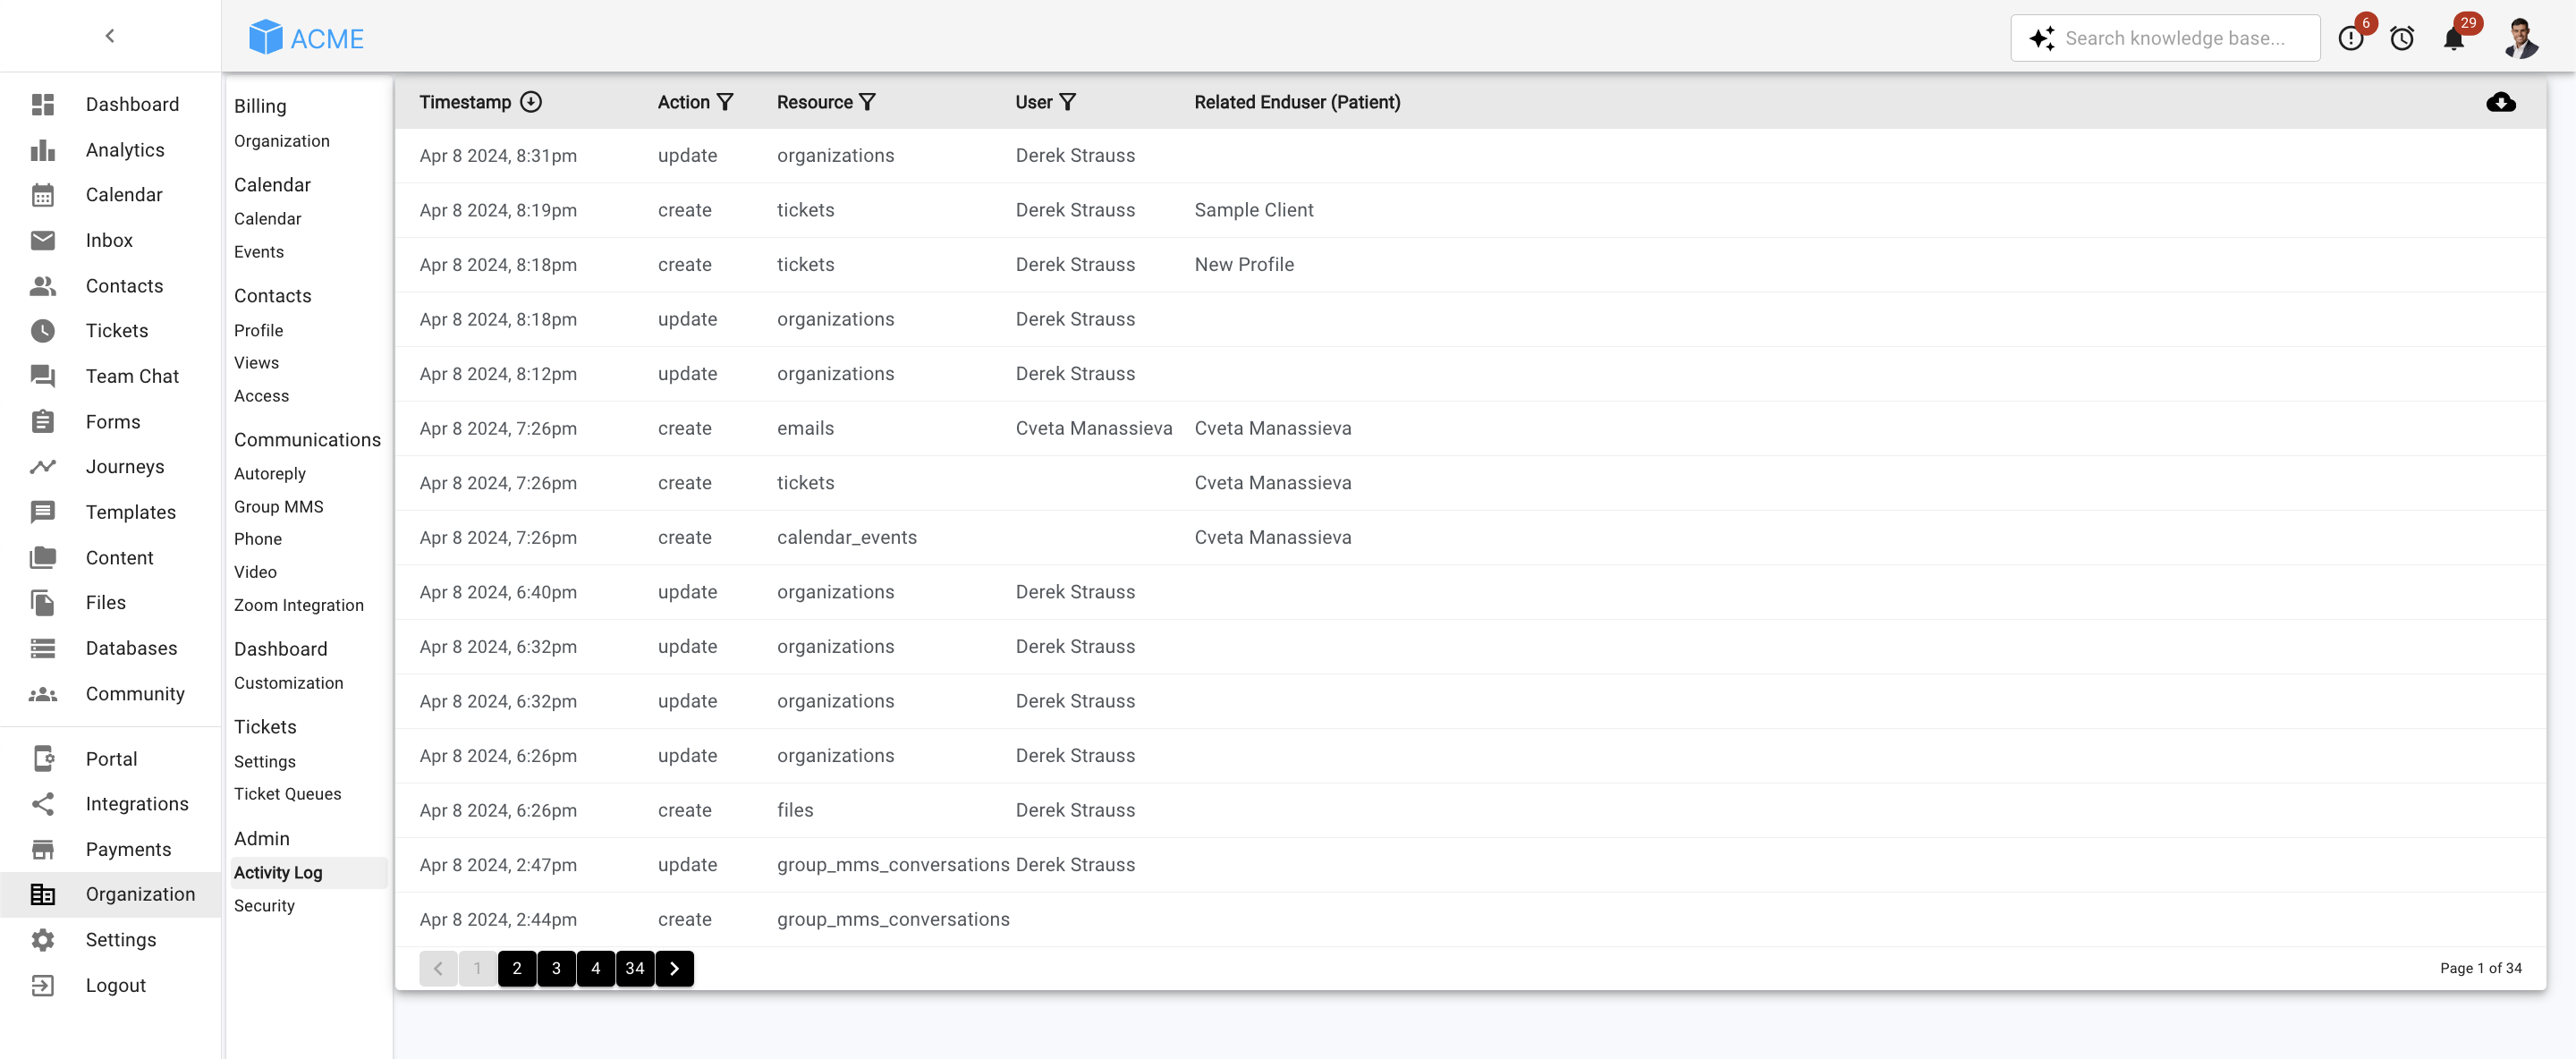Open the Tickets clock icon
The width and height of the screenshot is (2576, 1059).
point(43,331)
